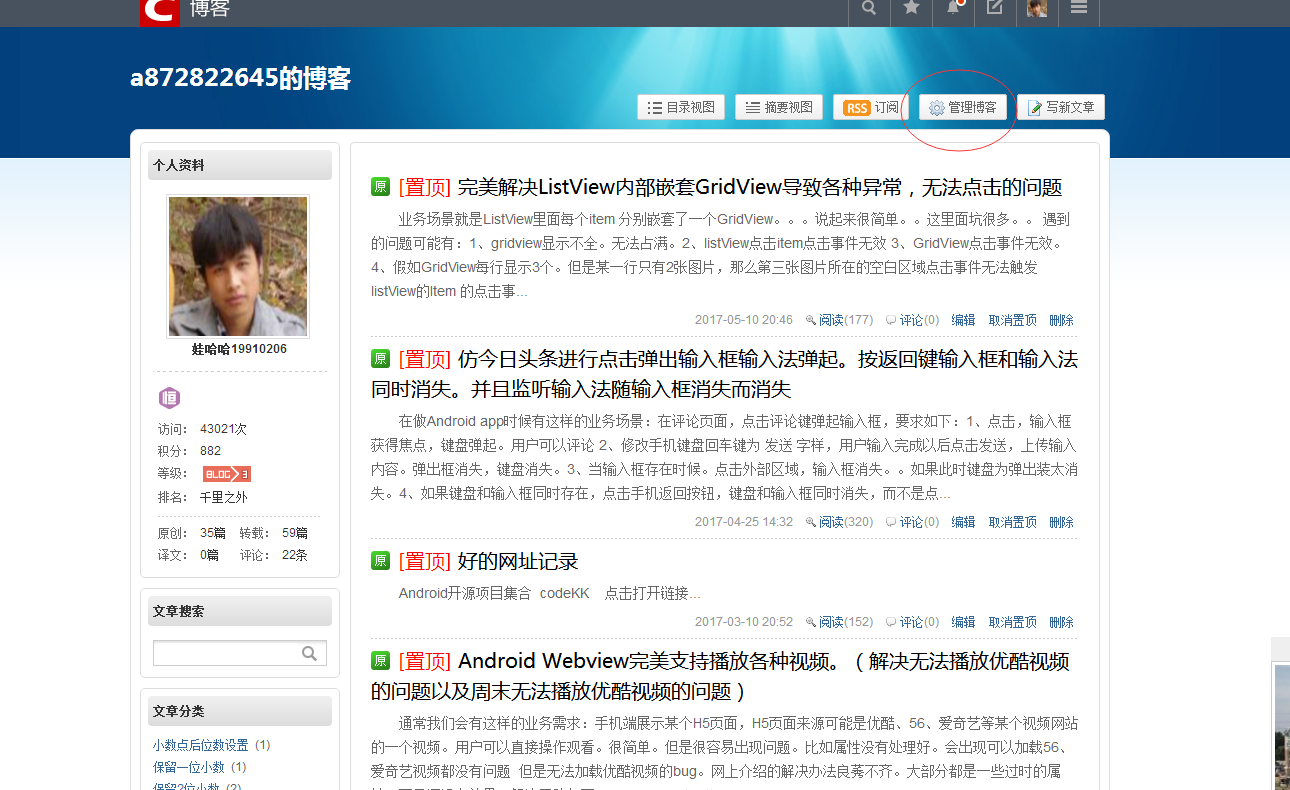Click the 文章分类 panel header
Screen dimensions: 1290x790
[x=240, y=711]
